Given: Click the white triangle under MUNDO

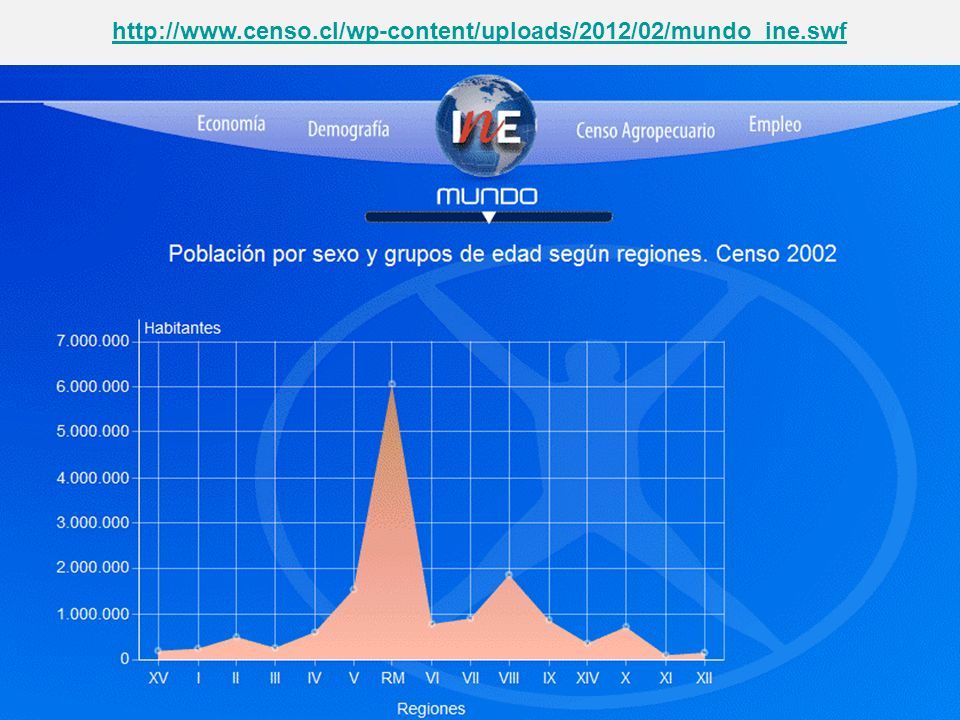Looking at the screenshot, I should point(489,217).
